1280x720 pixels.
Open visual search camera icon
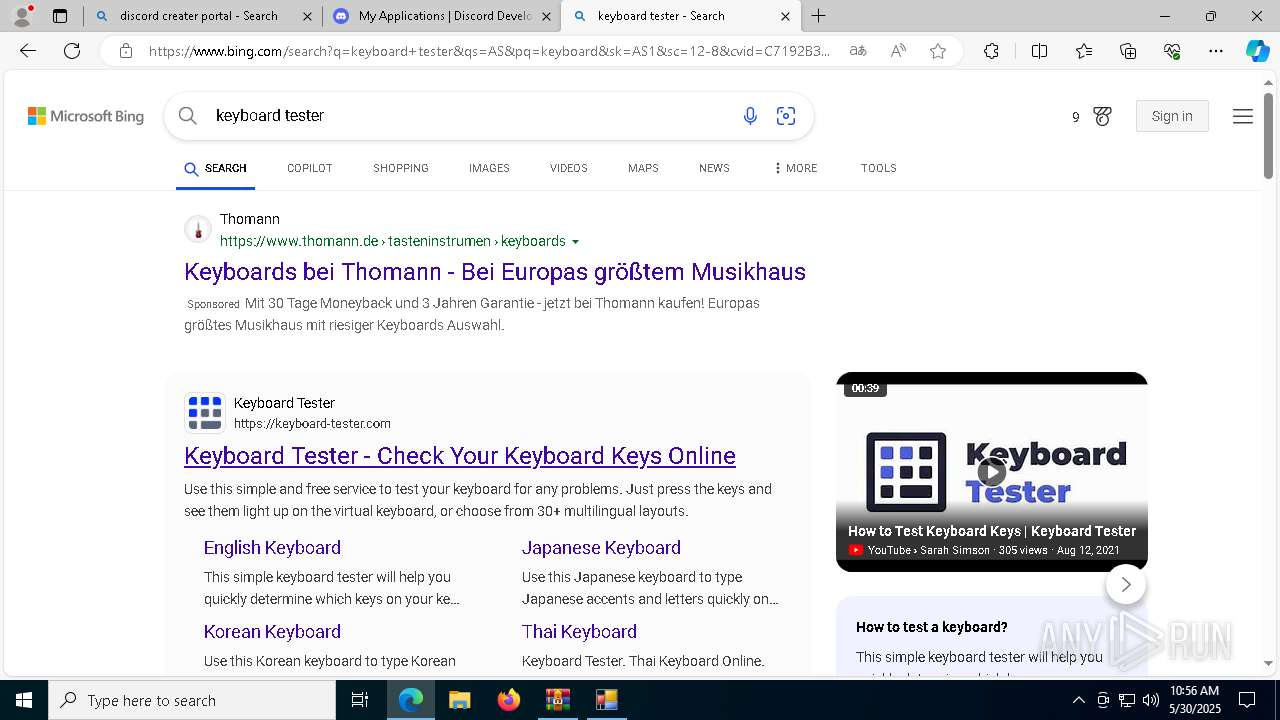click(x=786, y=116)
